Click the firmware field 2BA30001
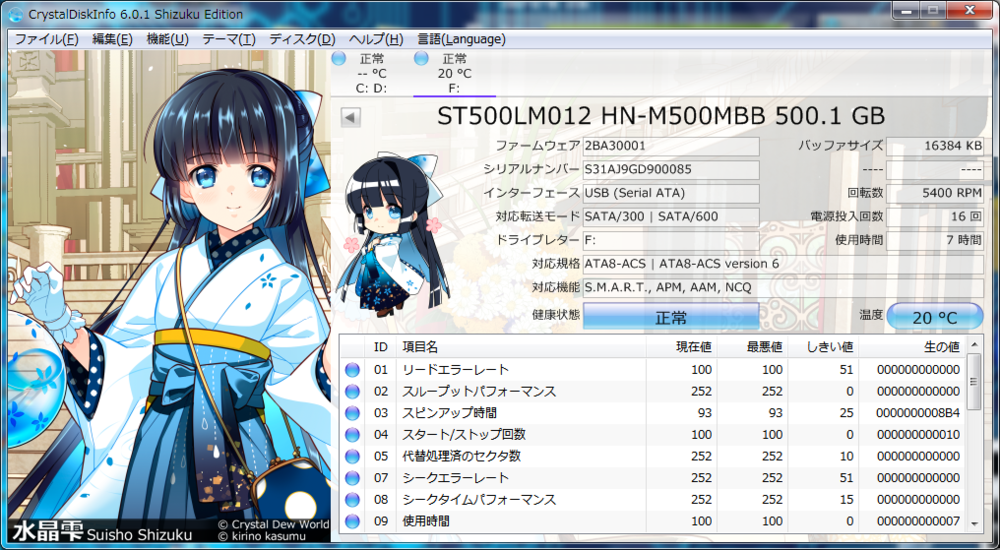 [x=671, y=146]
